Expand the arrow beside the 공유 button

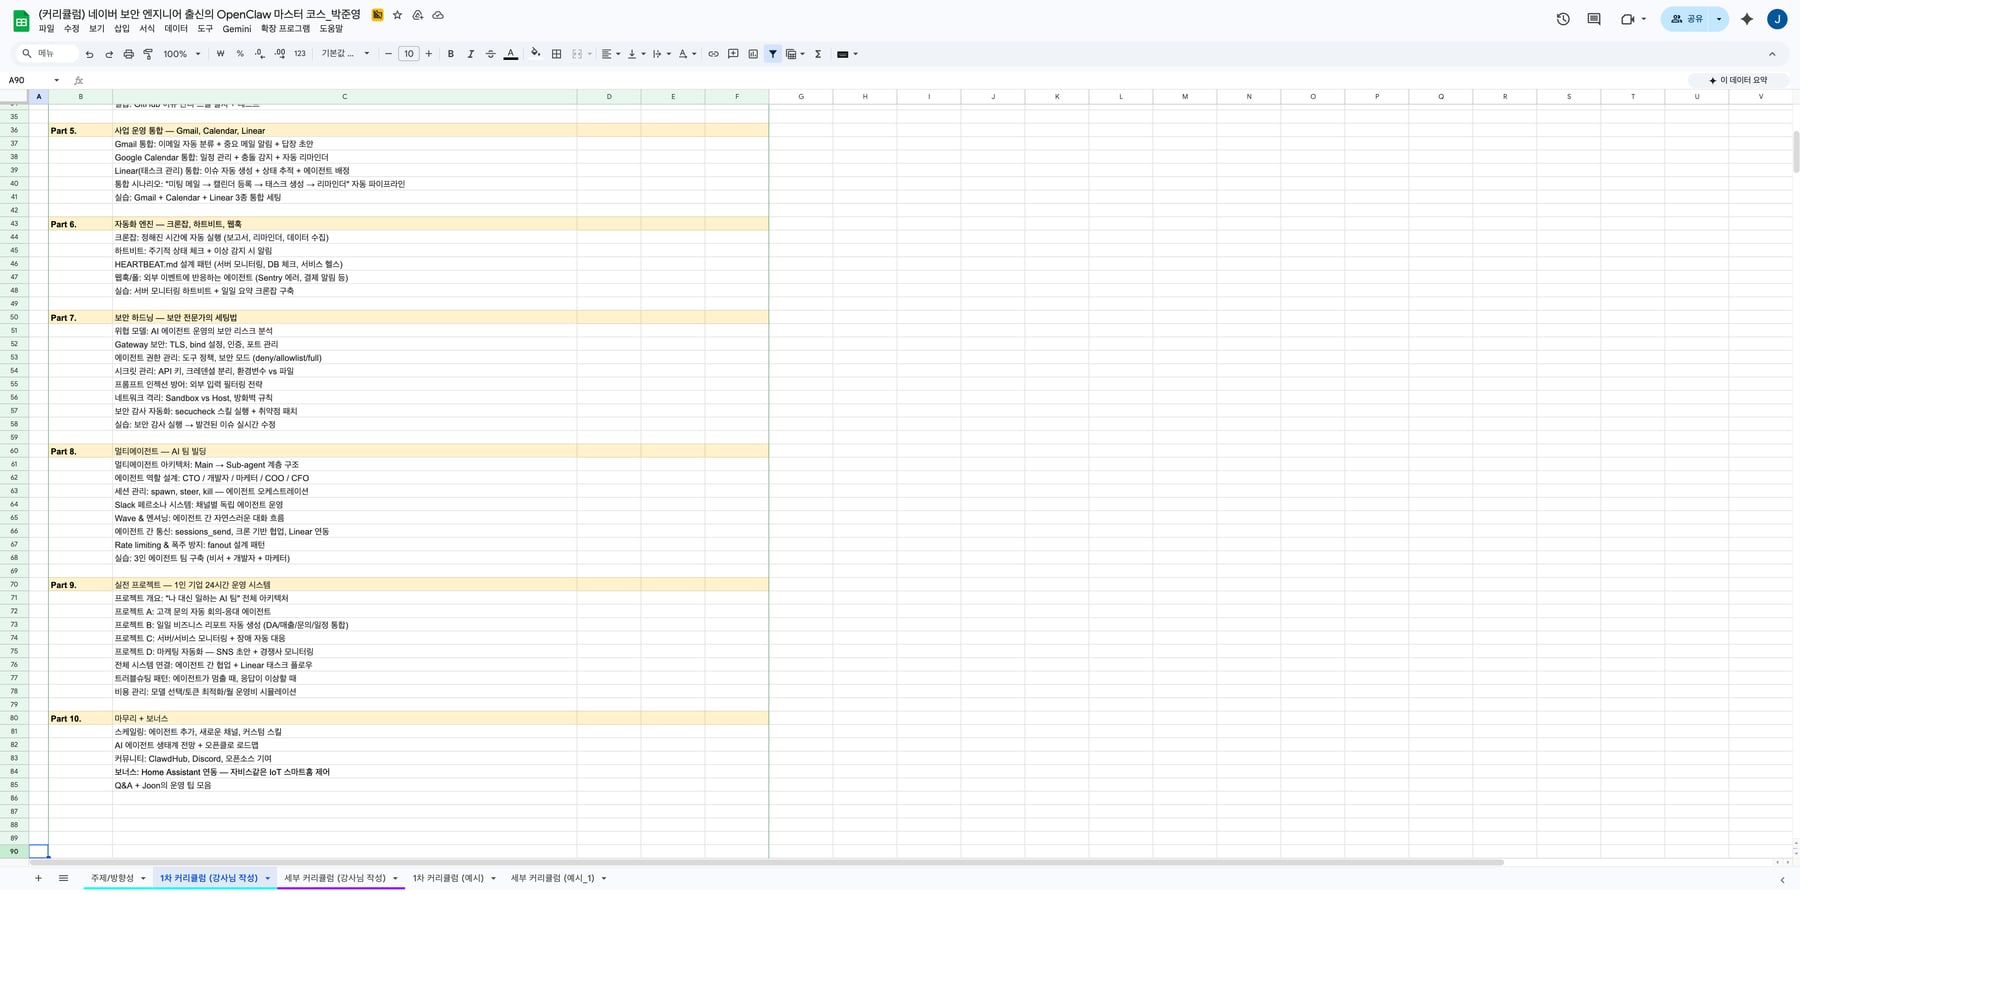(1719, 19)
